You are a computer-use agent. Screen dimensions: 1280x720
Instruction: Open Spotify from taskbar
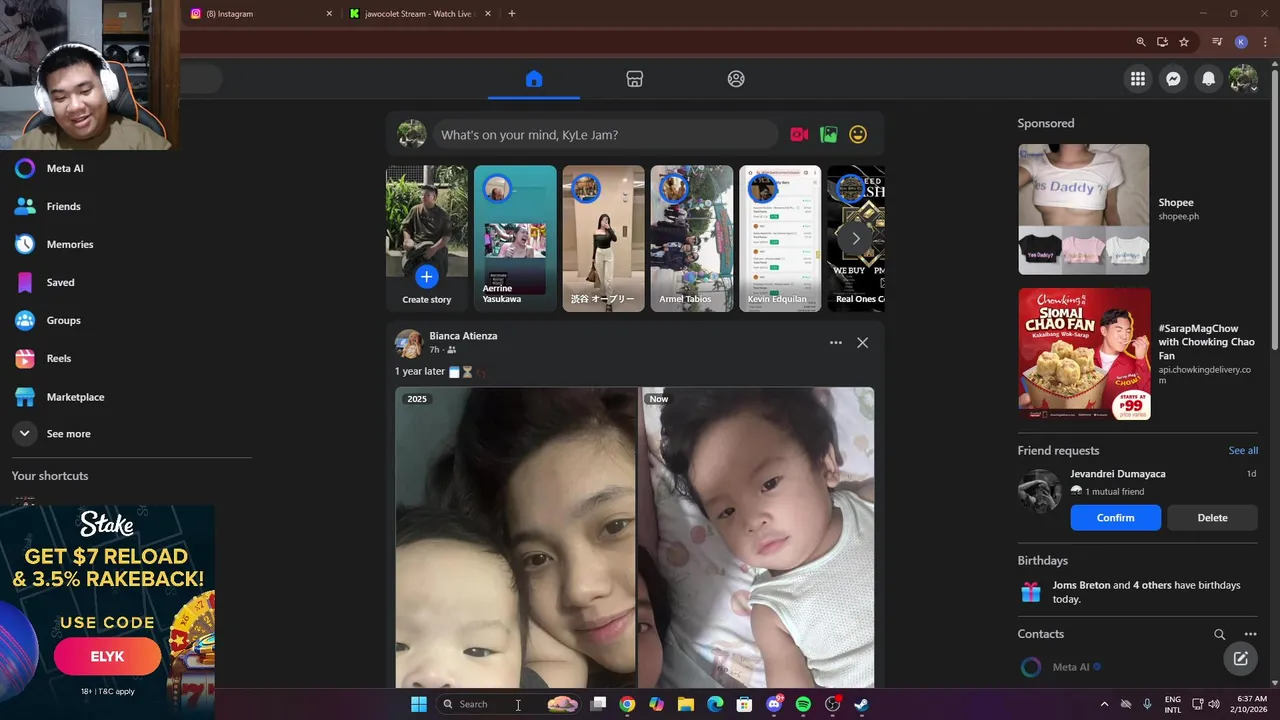tap(803, 704)
